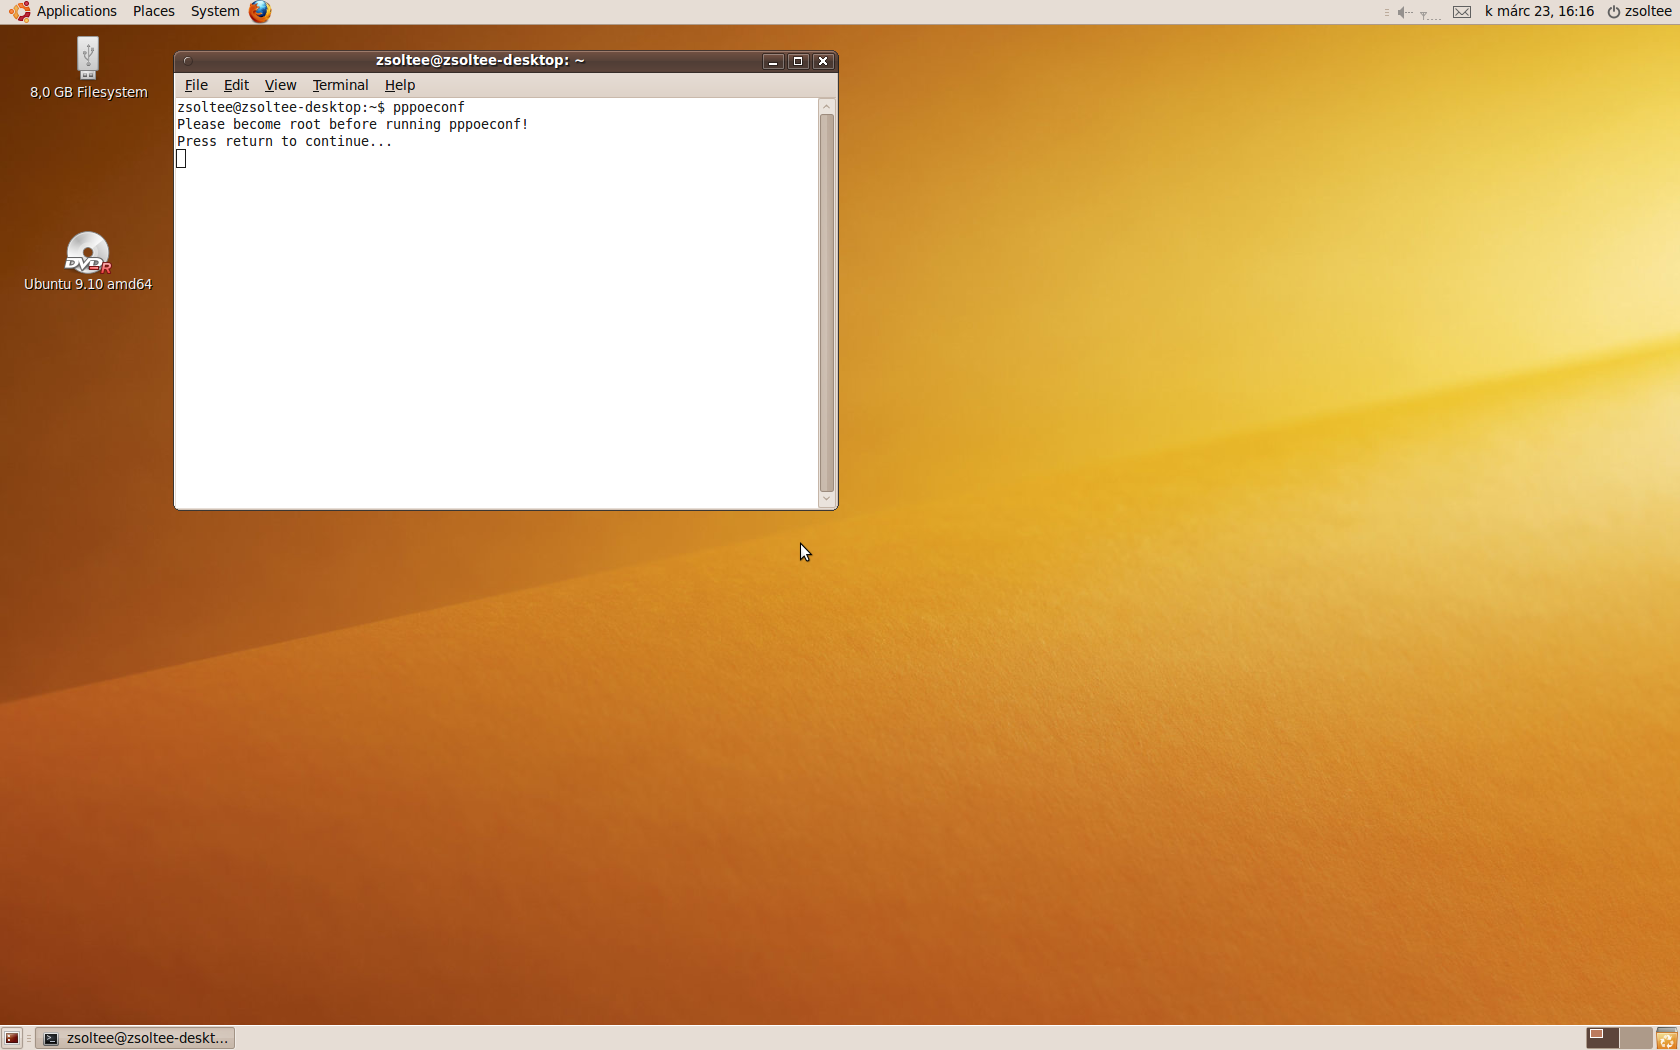Viewport: 1680px width, 1050px height.
Task: Click the terminal window menu button at title bar left
Action: coord(187,61)
